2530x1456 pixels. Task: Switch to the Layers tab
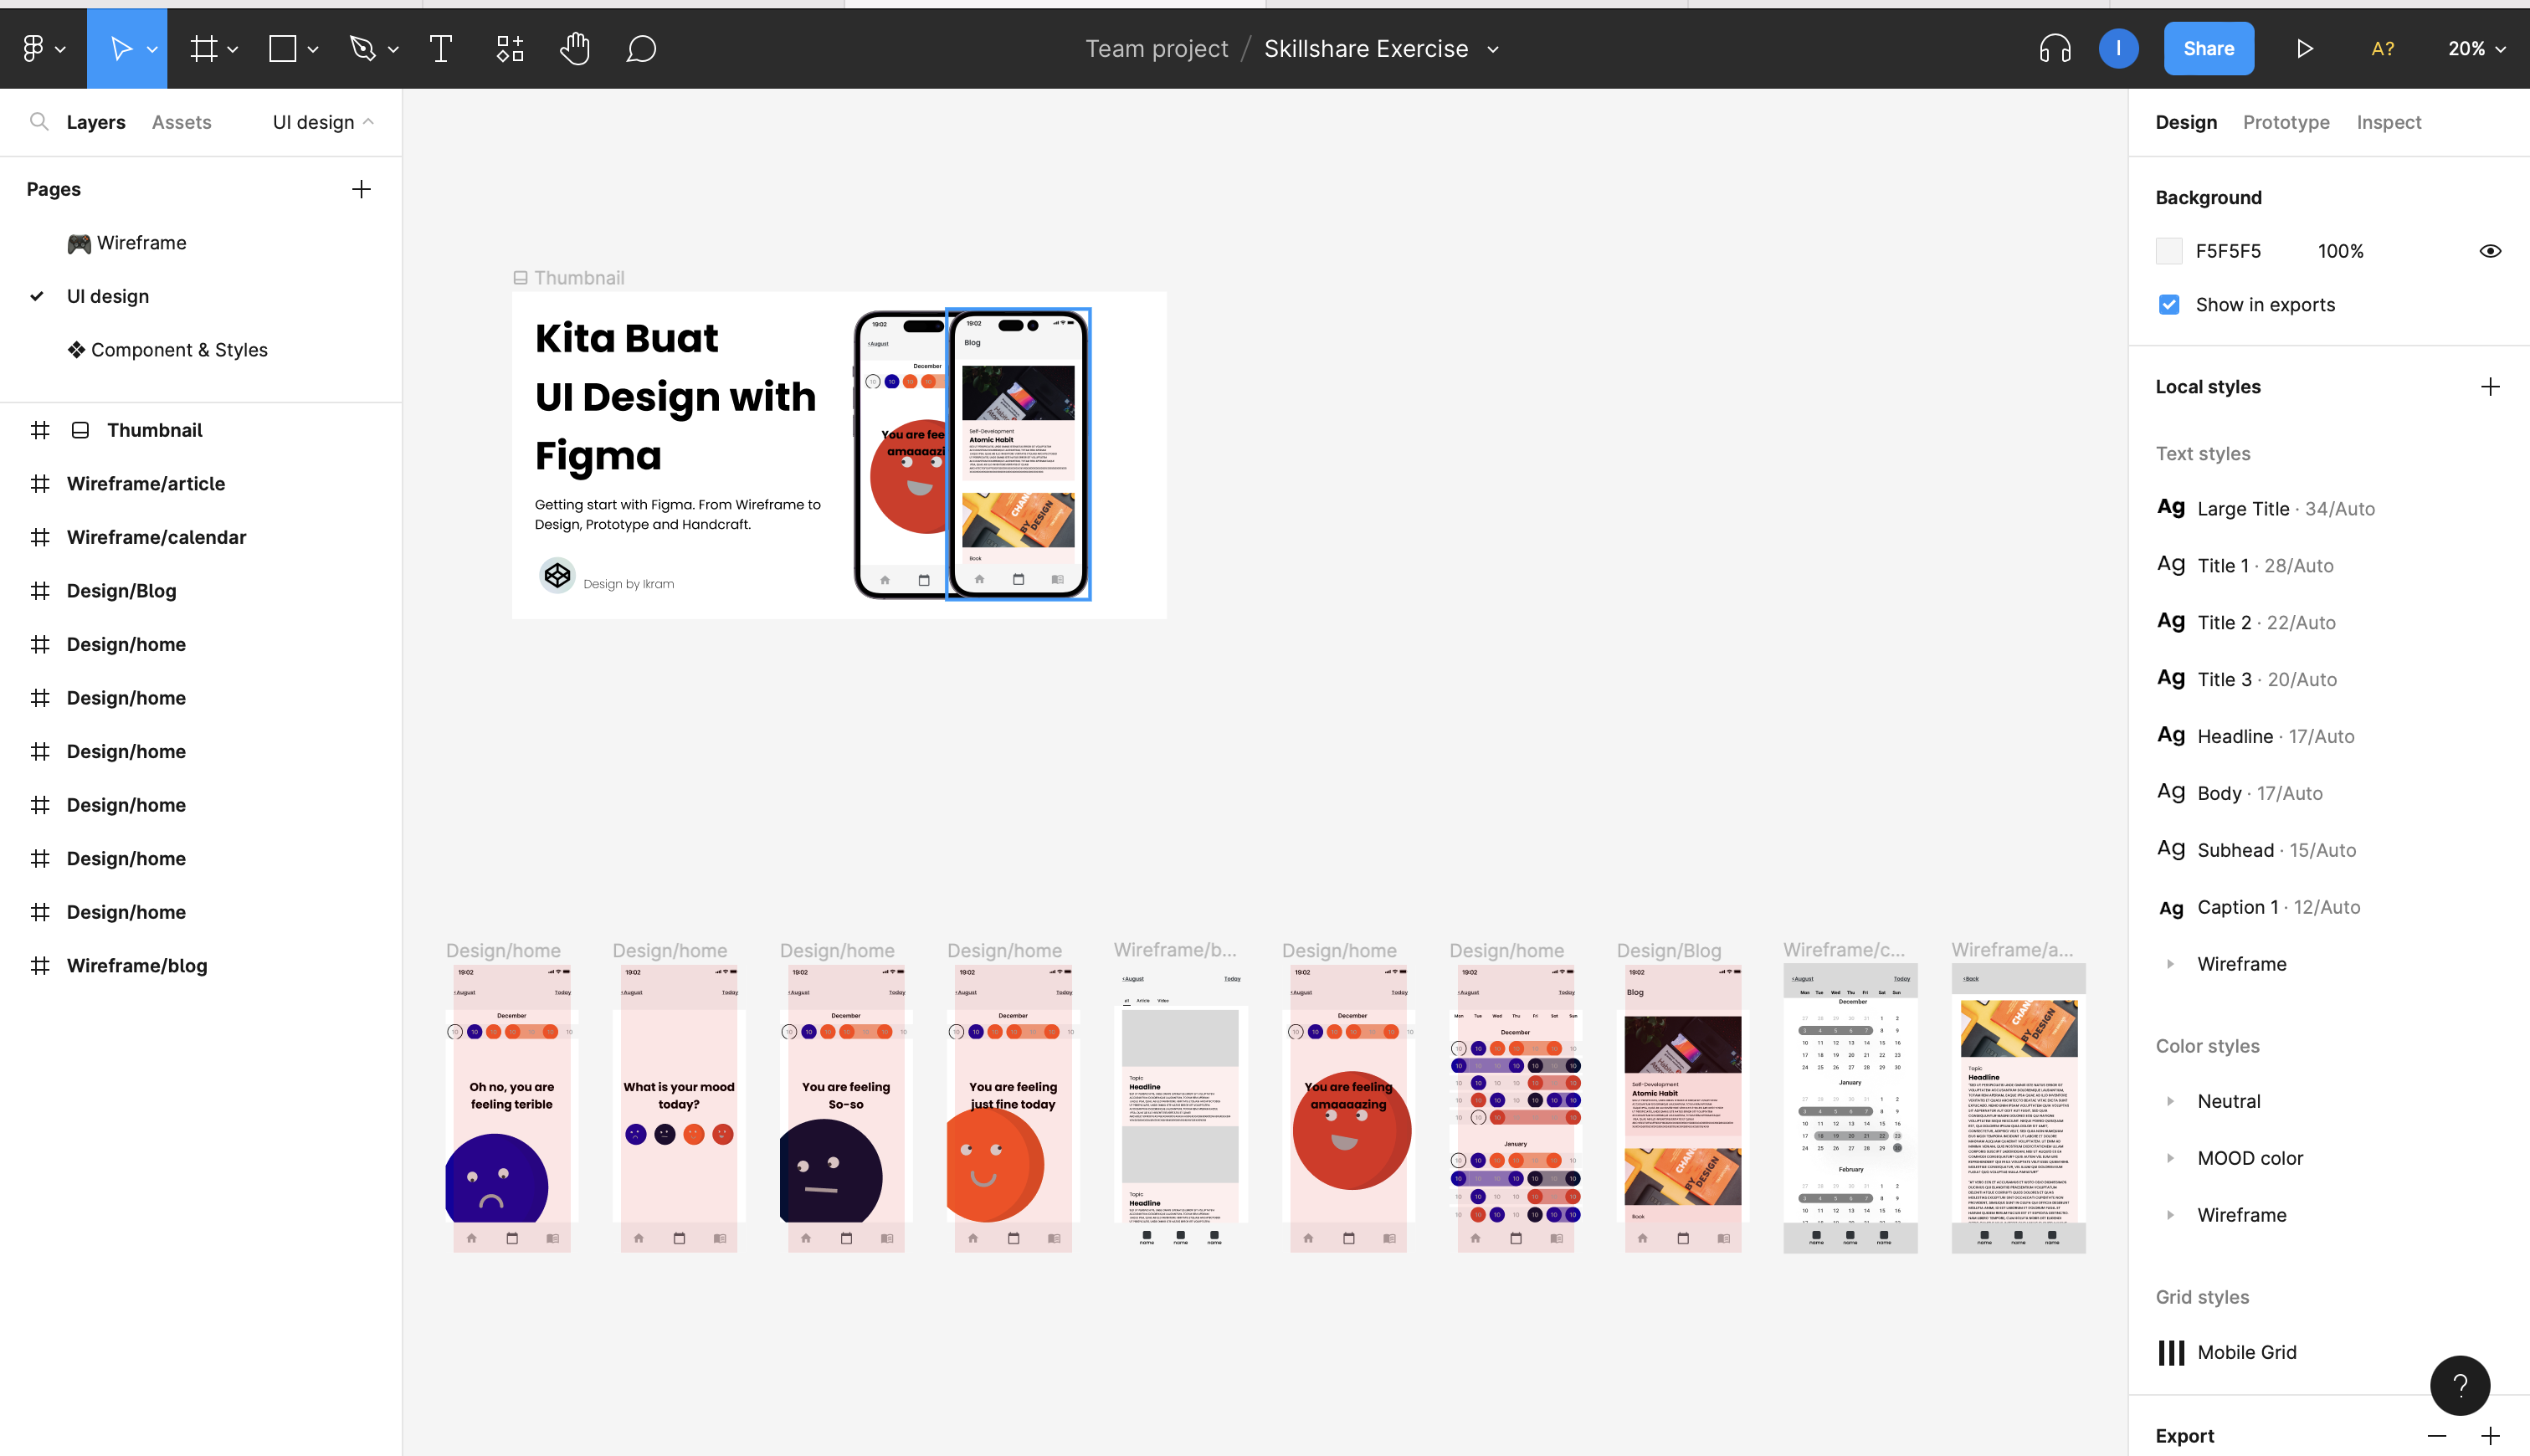(96, 122)
